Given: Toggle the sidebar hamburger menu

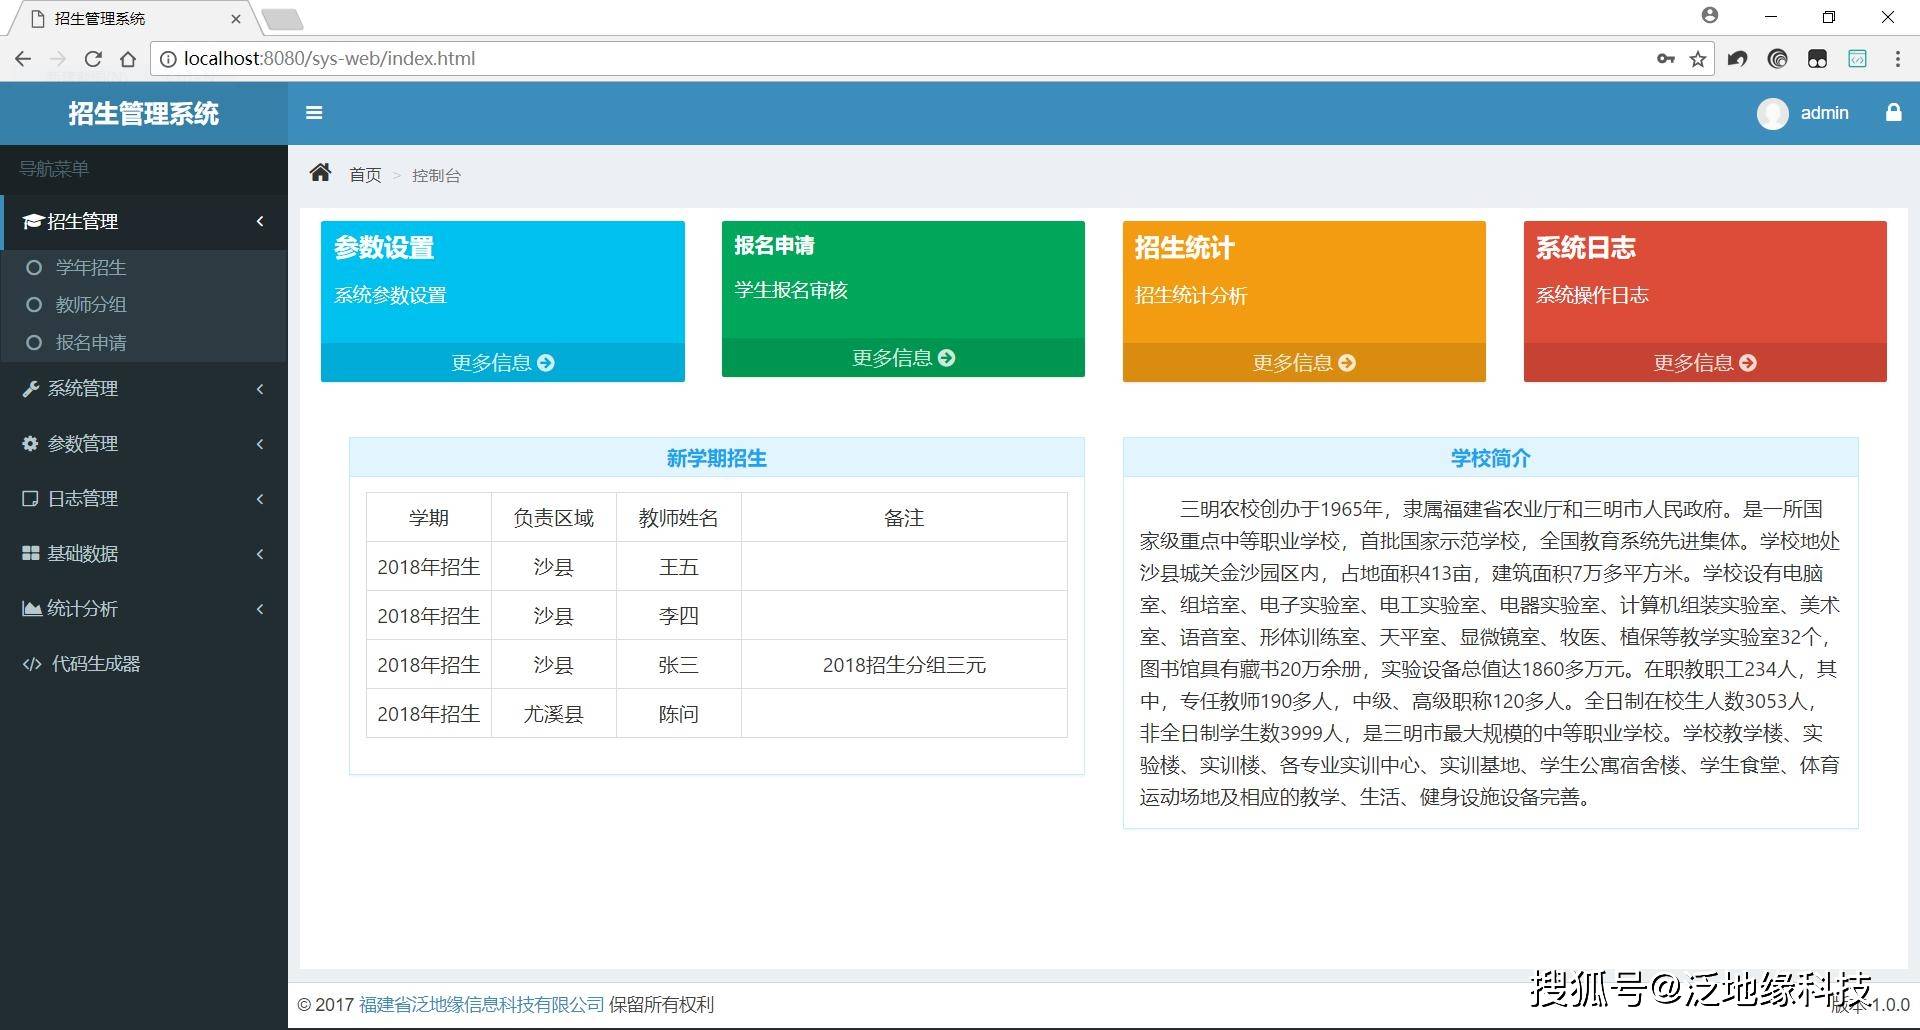Looking at the screenshot, I should 314,113.
